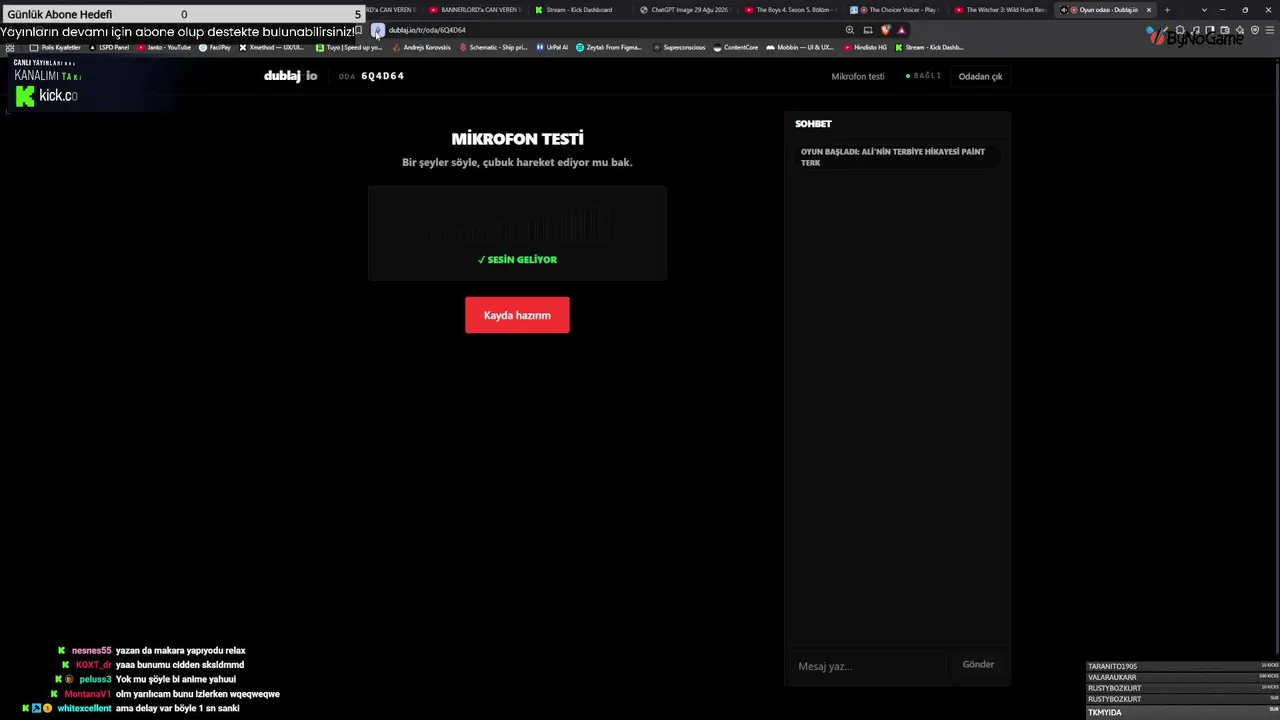Open Superconscious bookmark
Screen dimensions: 1280x720
679,47
